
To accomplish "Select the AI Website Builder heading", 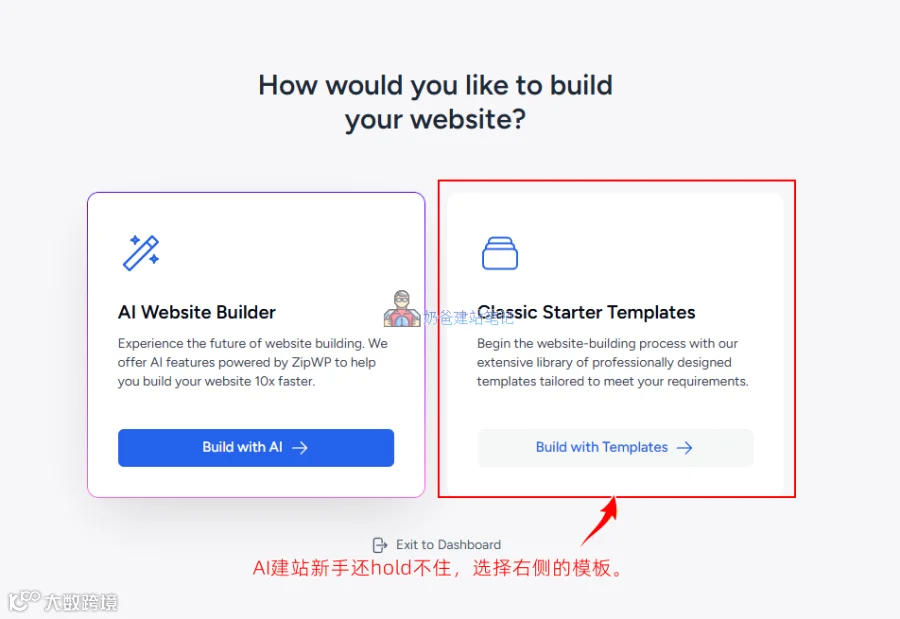I will [x=197, y=312].
